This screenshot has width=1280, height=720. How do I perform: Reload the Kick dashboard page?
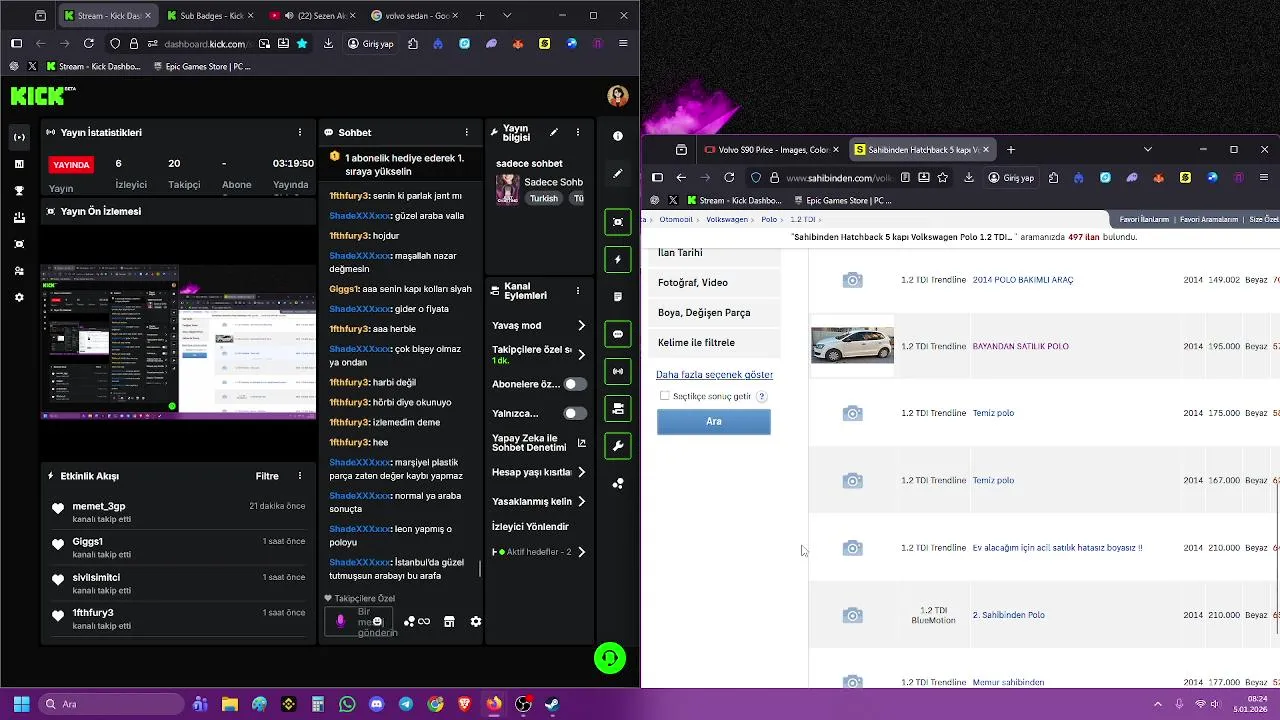(89, 43)
